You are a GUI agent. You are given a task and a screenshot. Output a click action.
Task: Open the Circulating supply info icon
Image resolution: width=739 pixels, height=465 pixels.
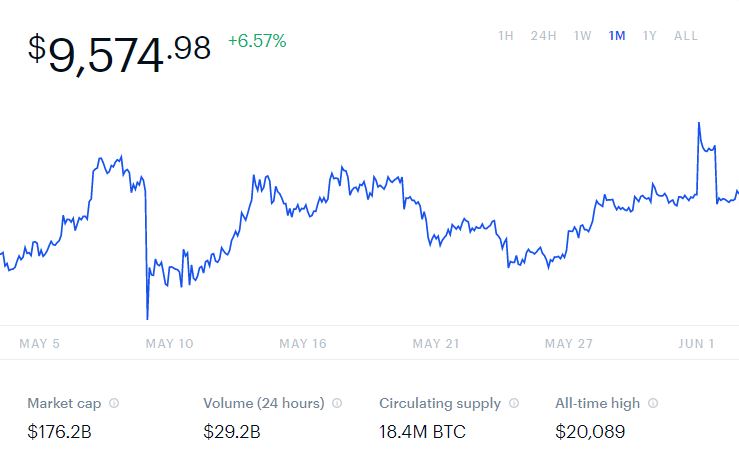[513, 404]
